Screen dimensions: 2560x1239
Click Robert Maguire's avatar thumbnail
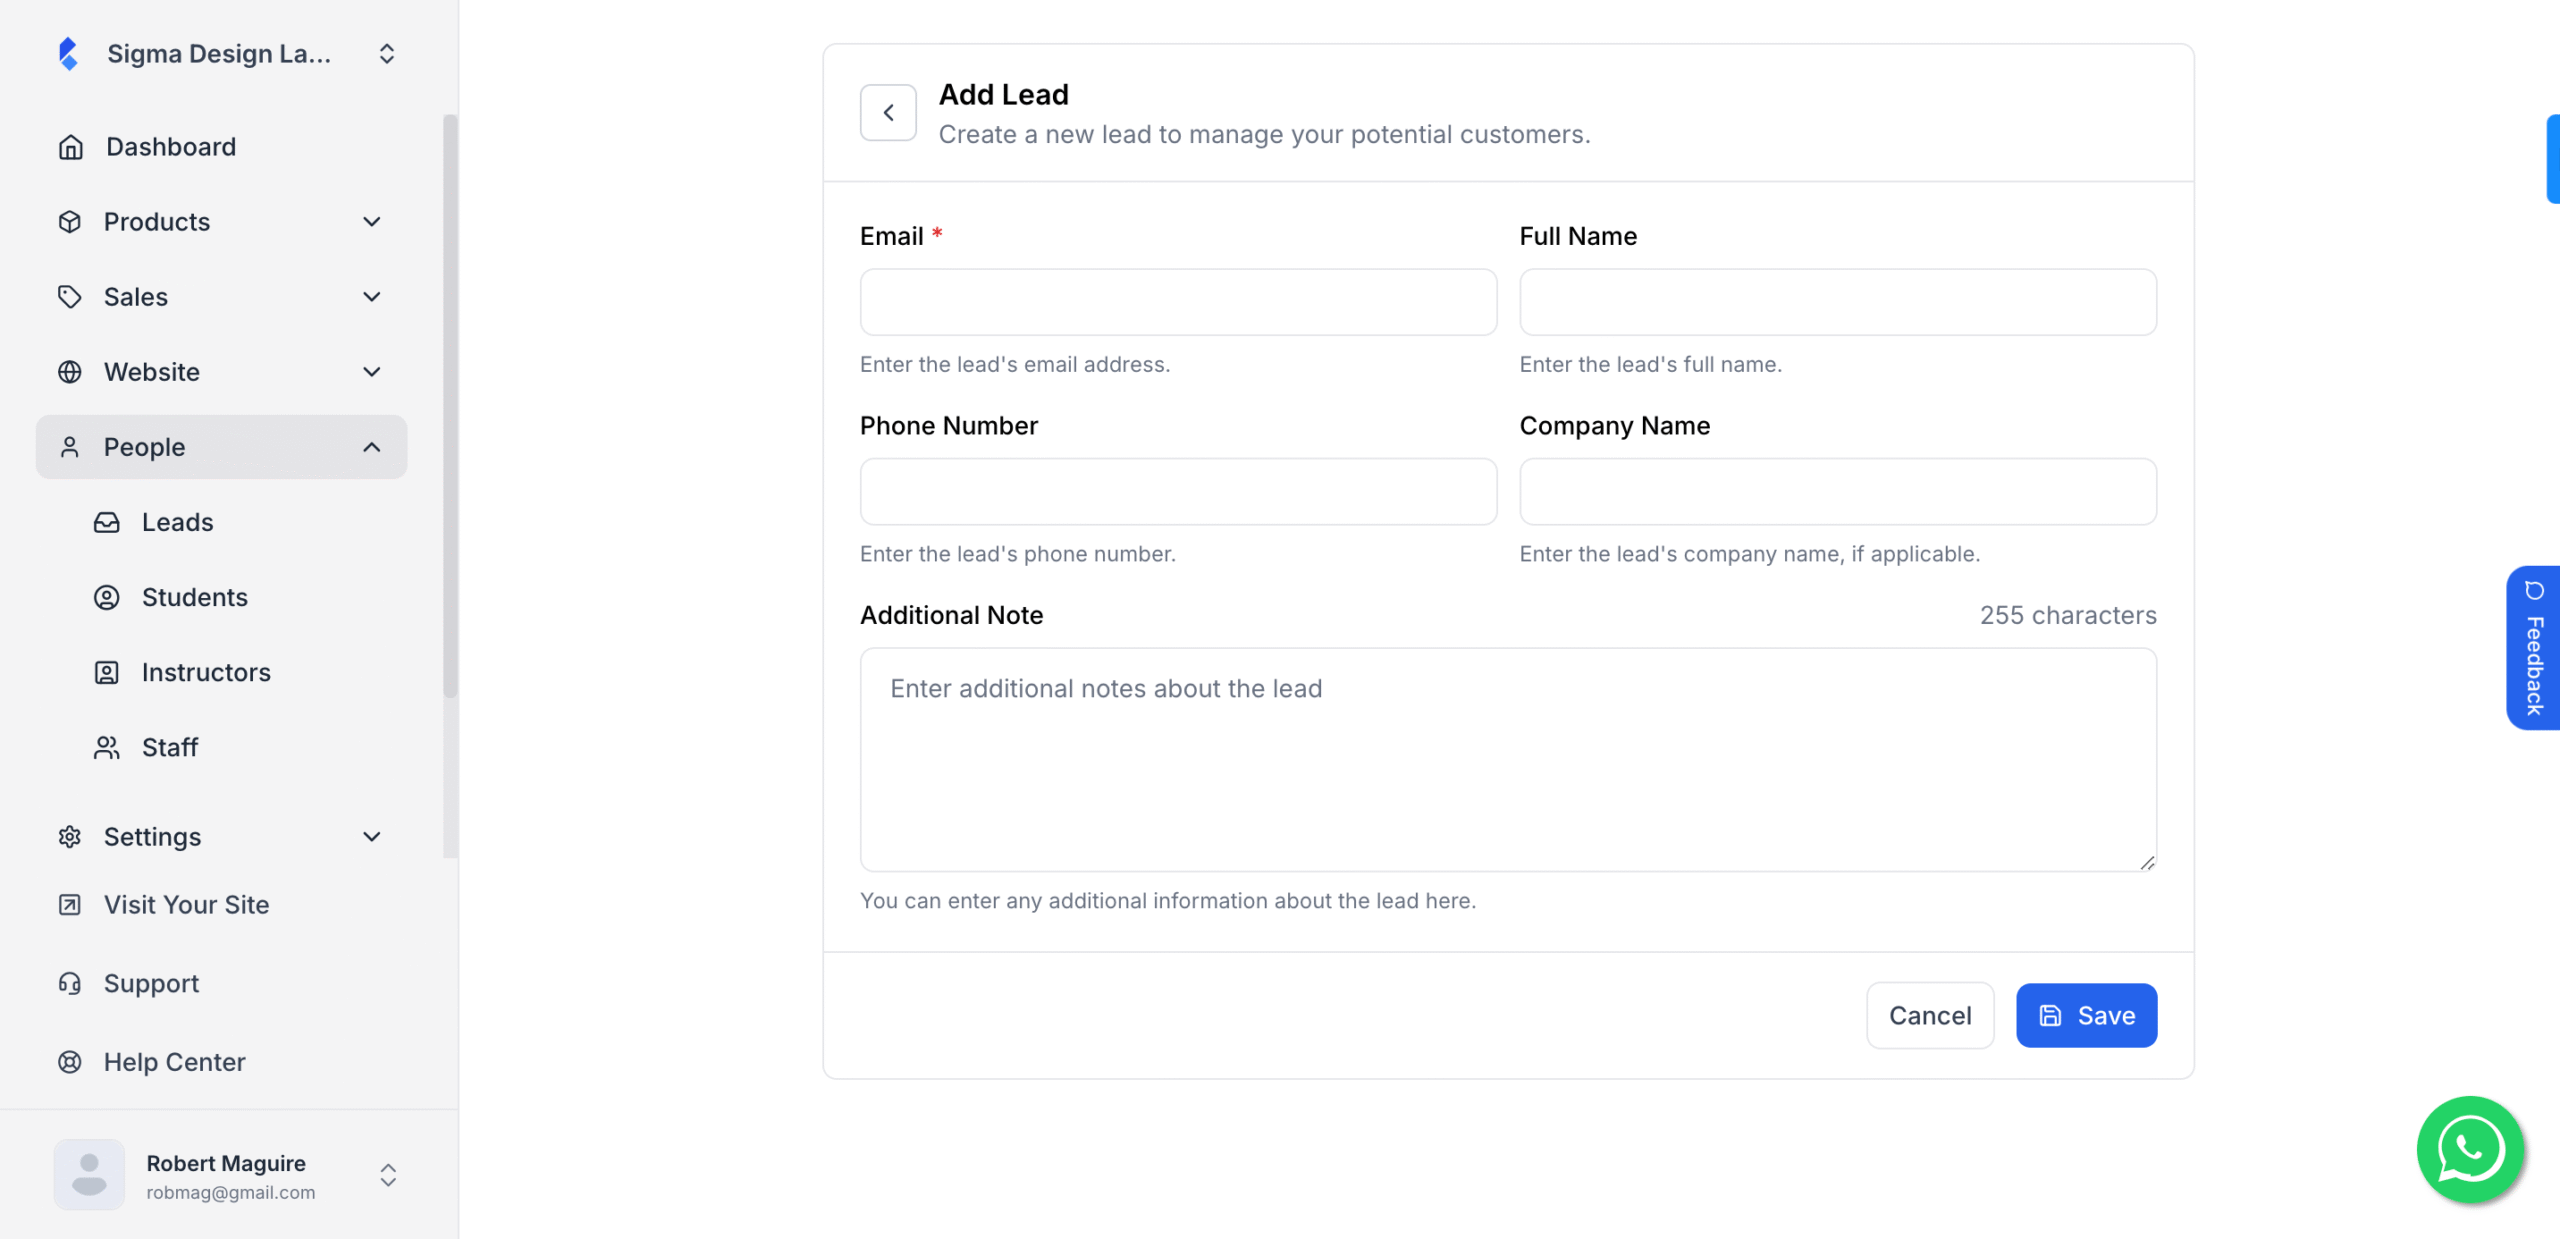click(89, 1175)
